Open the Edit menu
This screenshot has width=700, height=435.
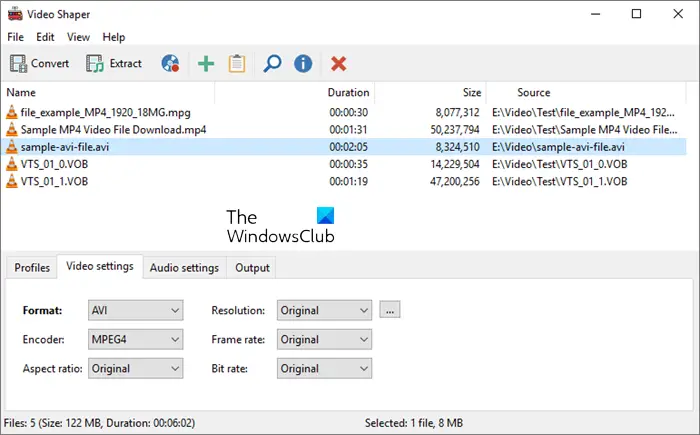[x=45, y=37]
